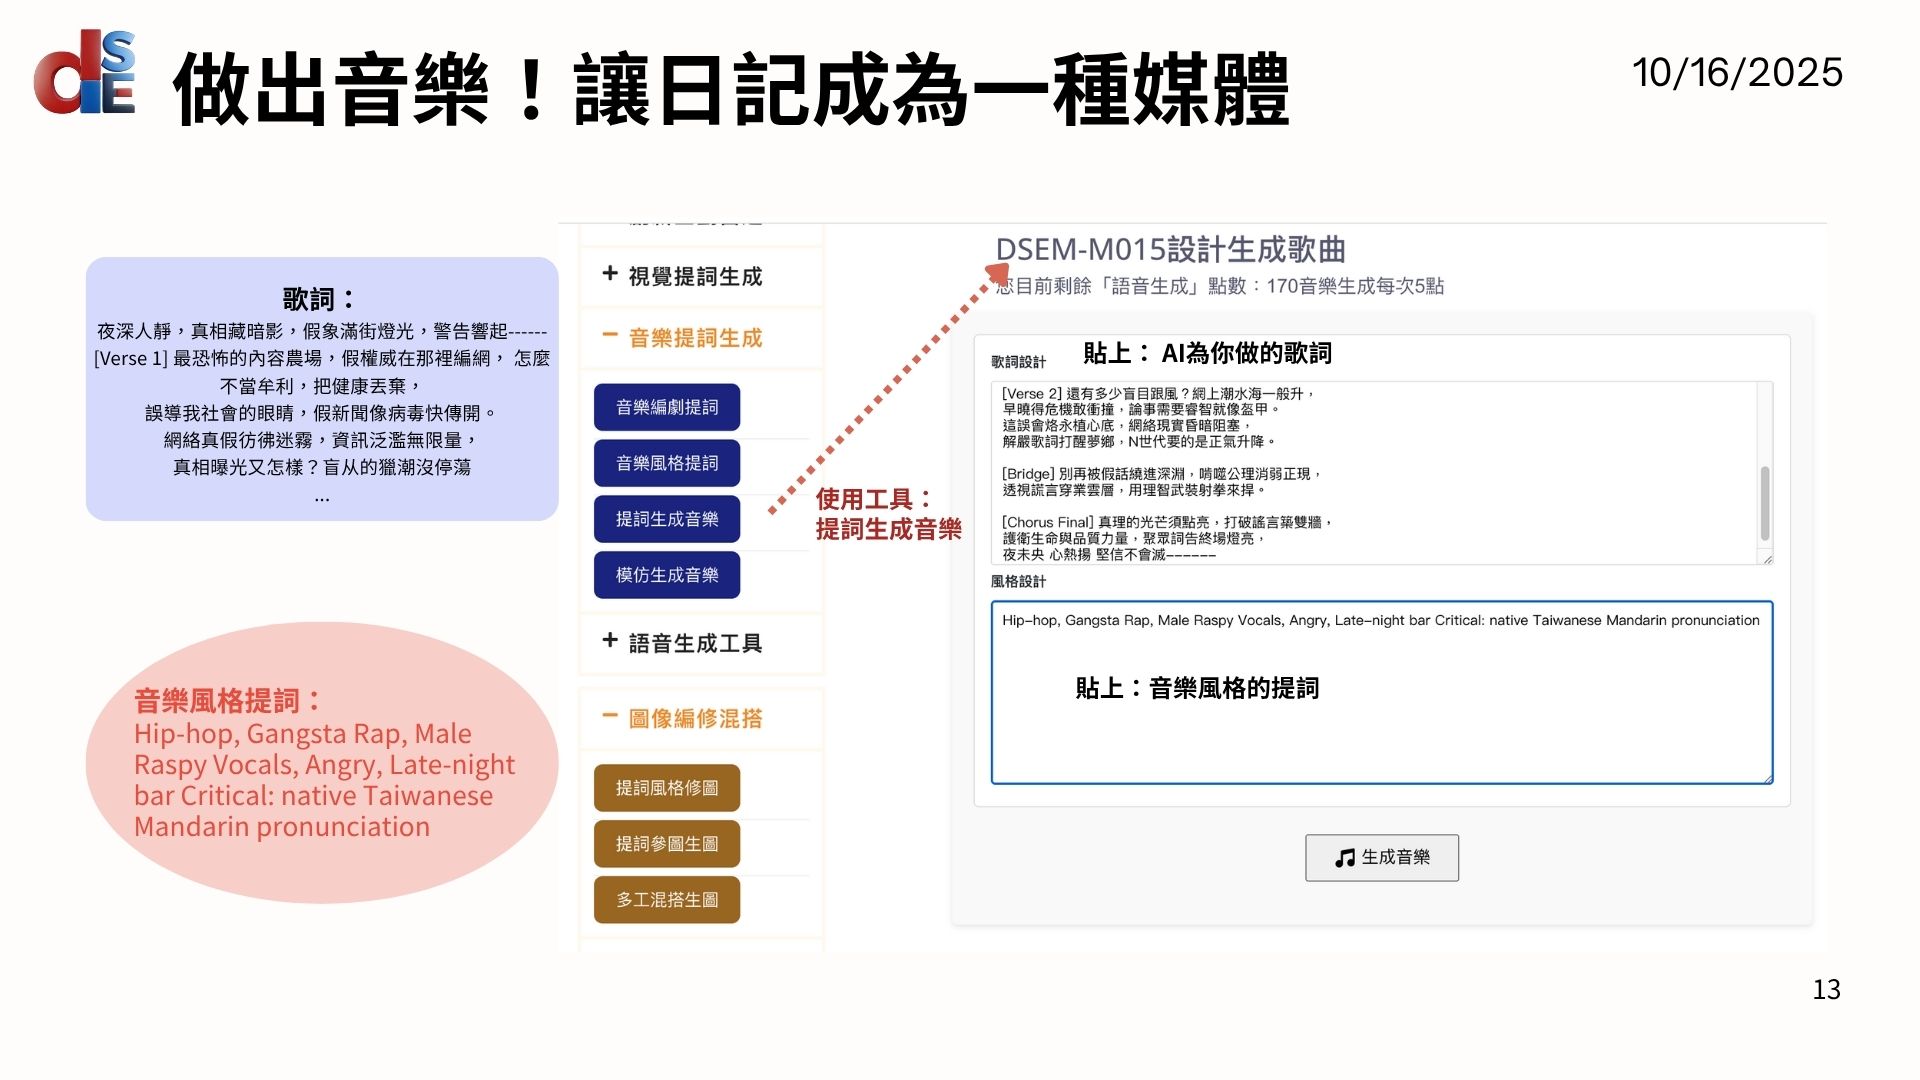Select the 提詞生成音樂 tool

(667, 519)
